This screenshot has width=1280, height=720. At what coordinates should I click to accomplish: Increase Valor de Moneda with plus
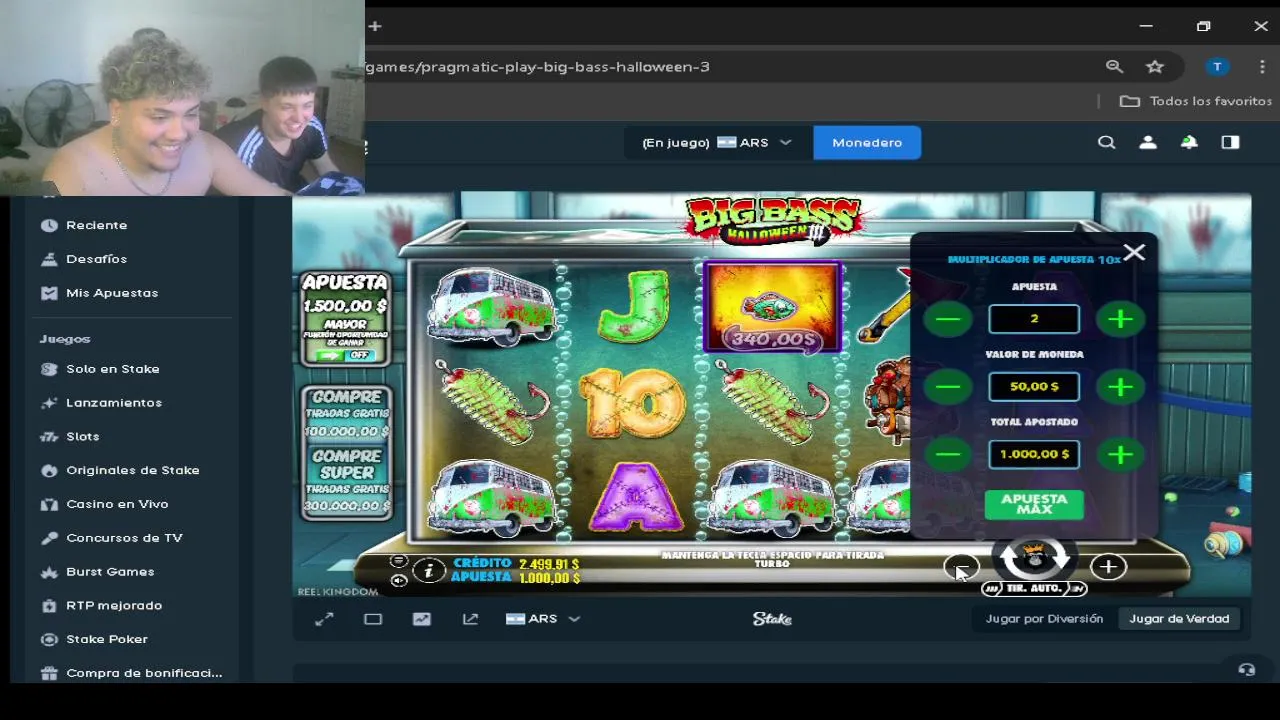(1120, 387)
